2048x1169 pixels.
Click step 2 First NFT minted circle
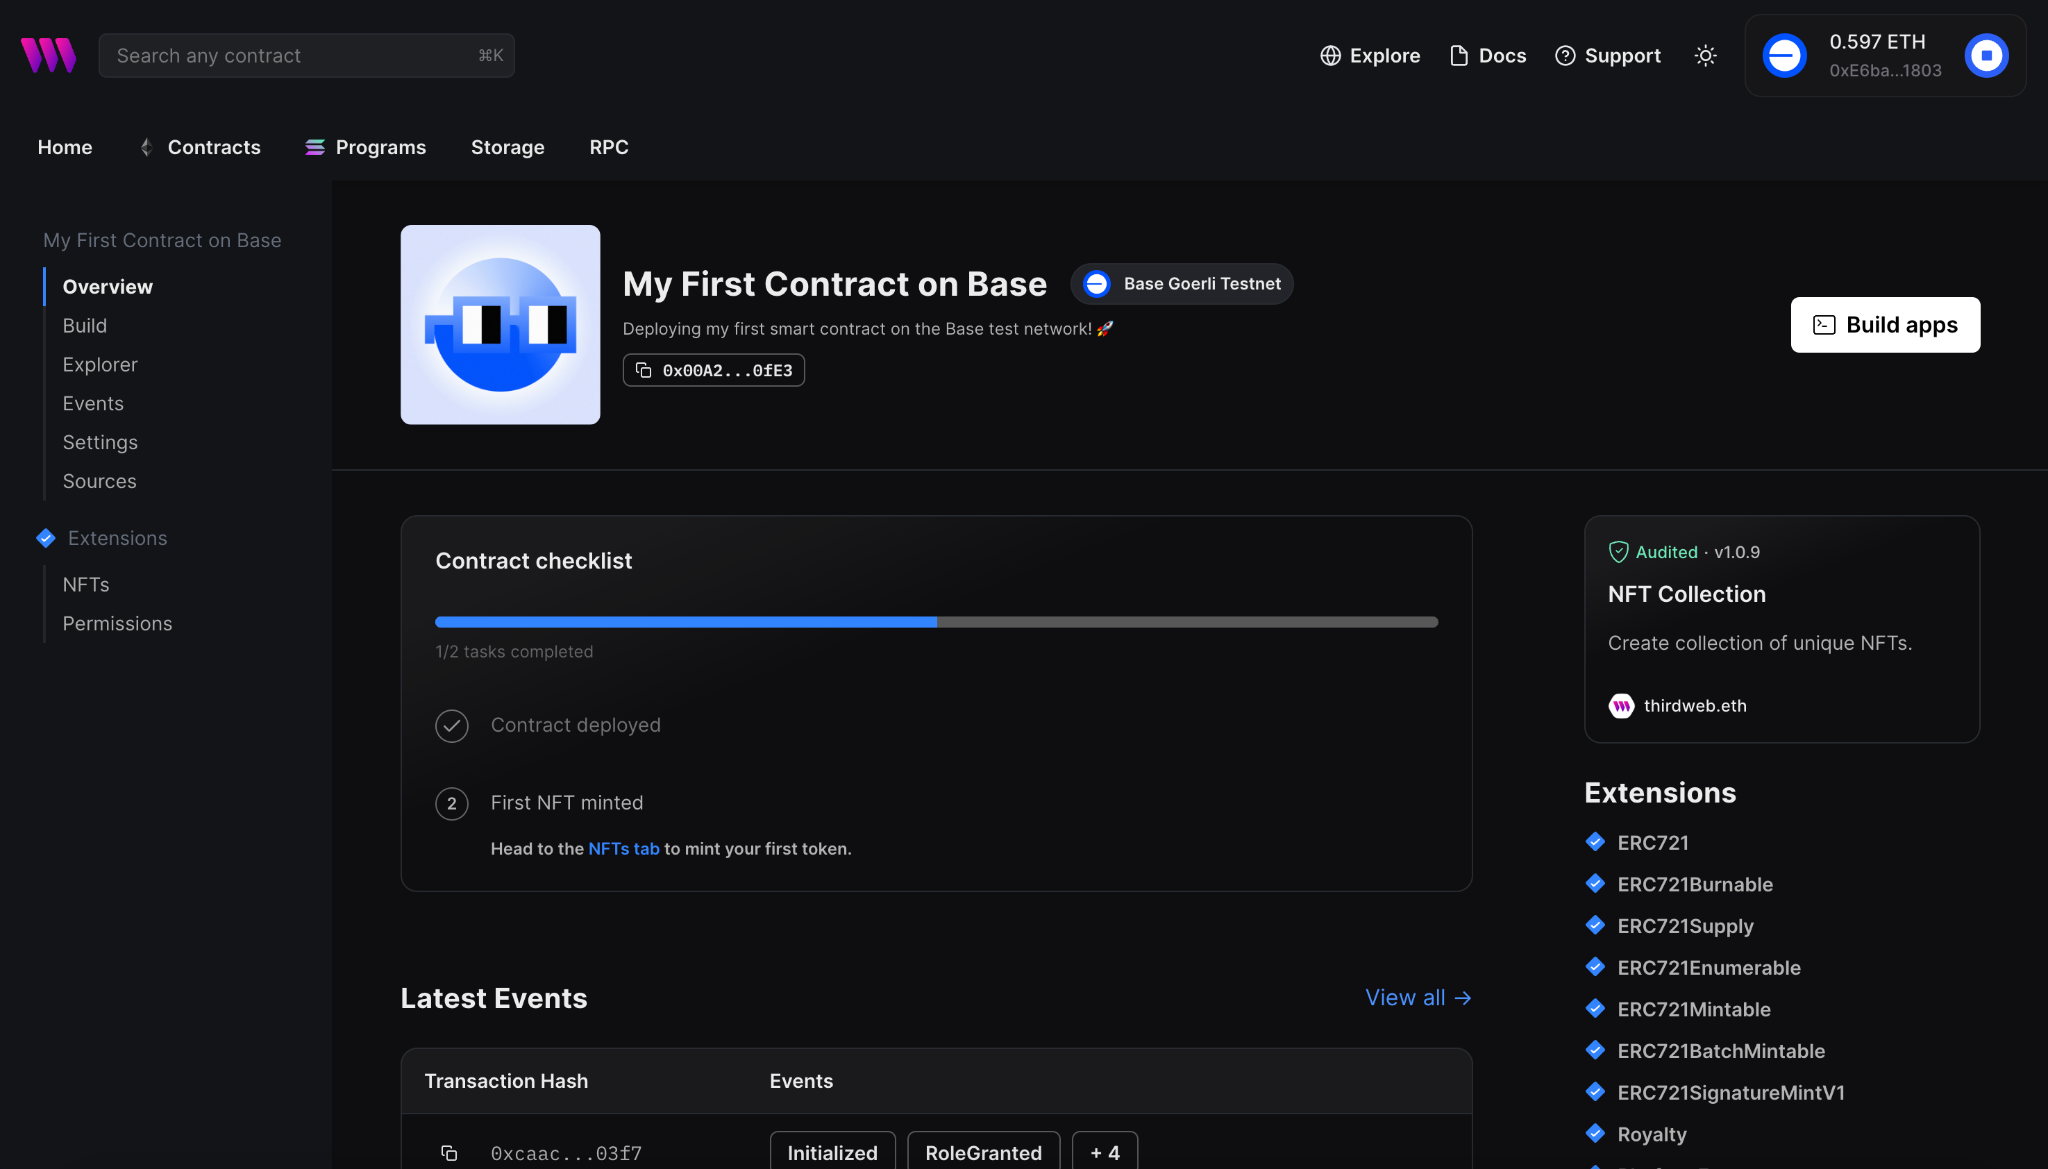(452, 804)
